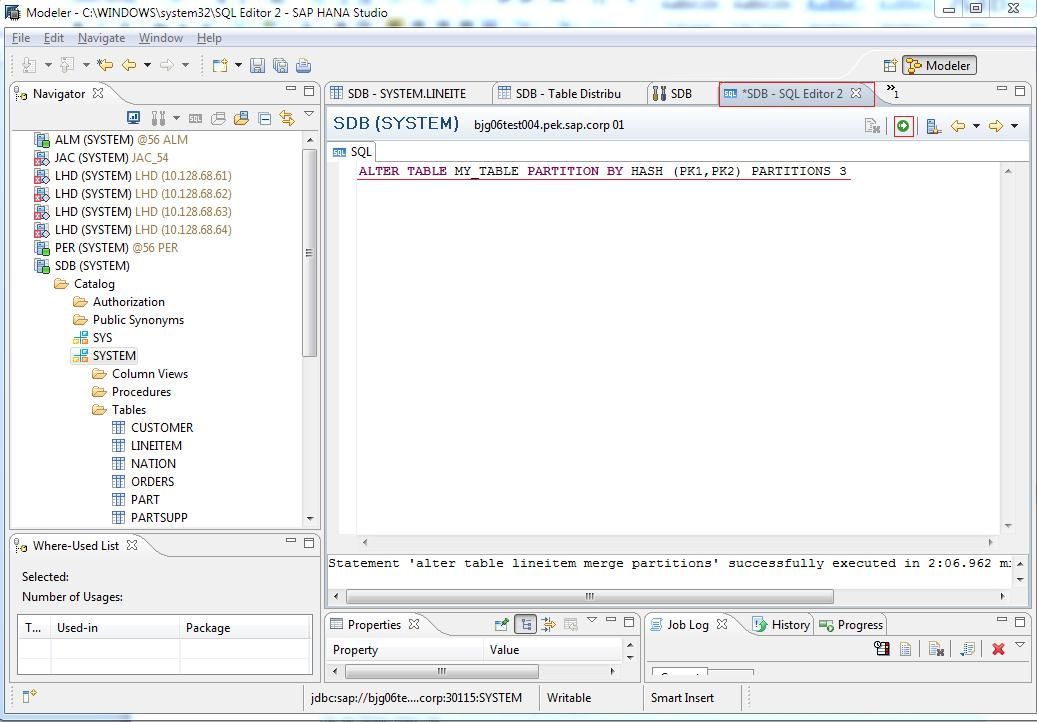Open the Help menu
Screen dimensions: 1037x722
click(209, 38)
